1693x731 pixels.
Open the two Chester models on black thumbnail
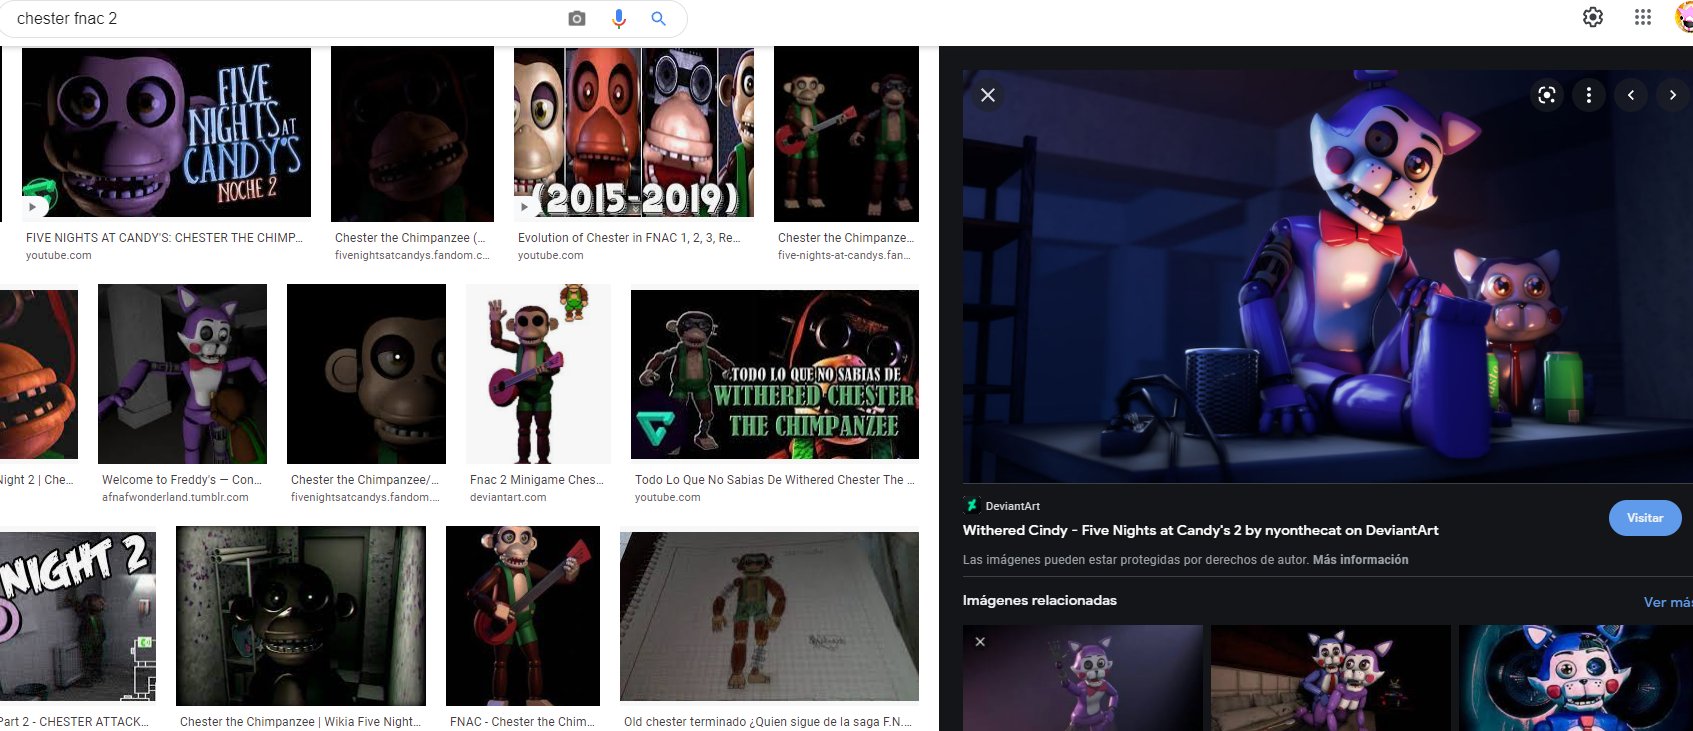tap(846, 134)
